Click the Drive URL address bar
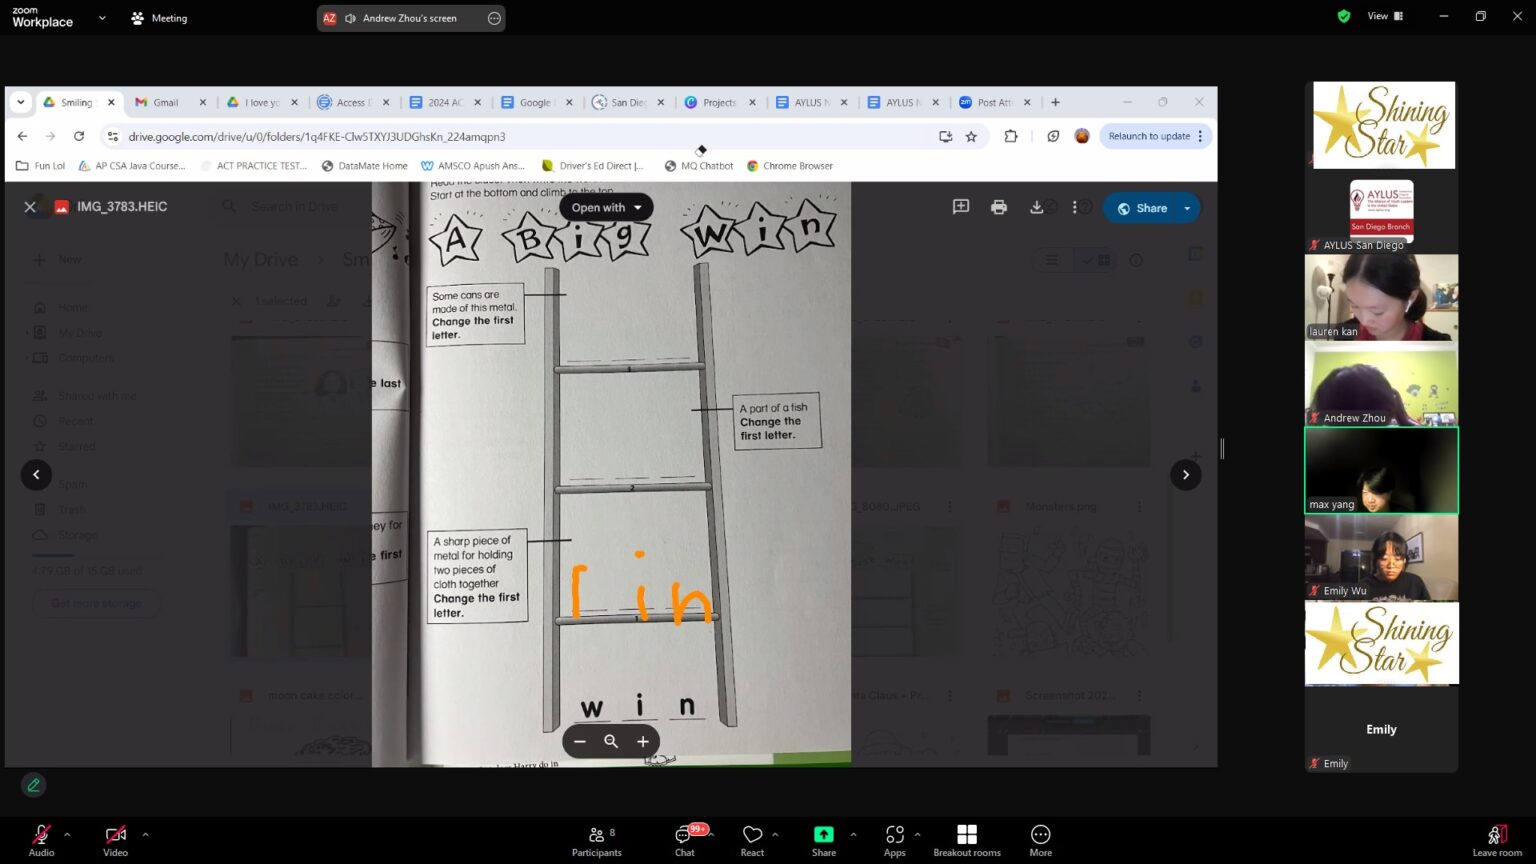Image resolution: width=1536 pixels, height=864 pixels. coord(520,136)
